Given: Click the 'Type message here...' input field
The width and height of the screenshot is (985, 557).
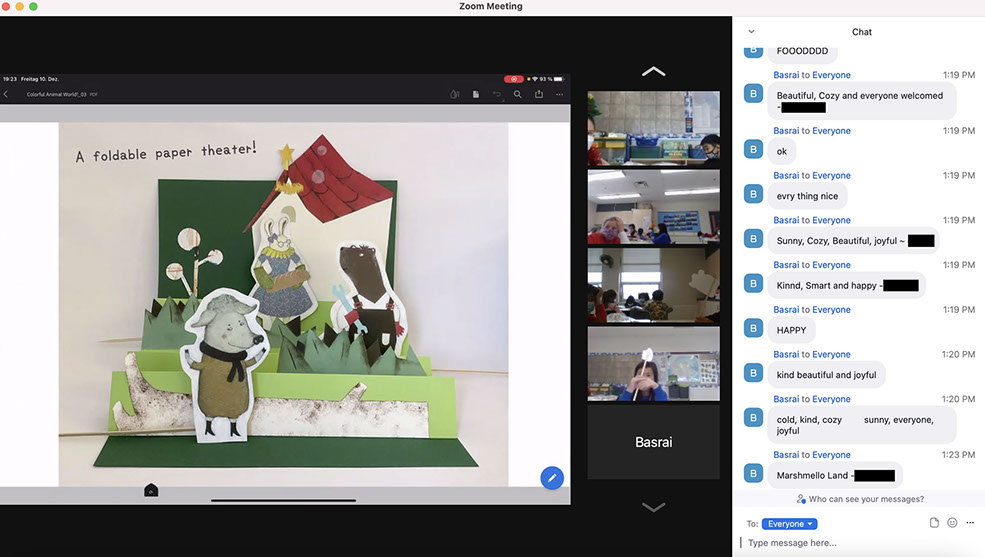Looking at the screenshot, I should click(x=860, y=543).
